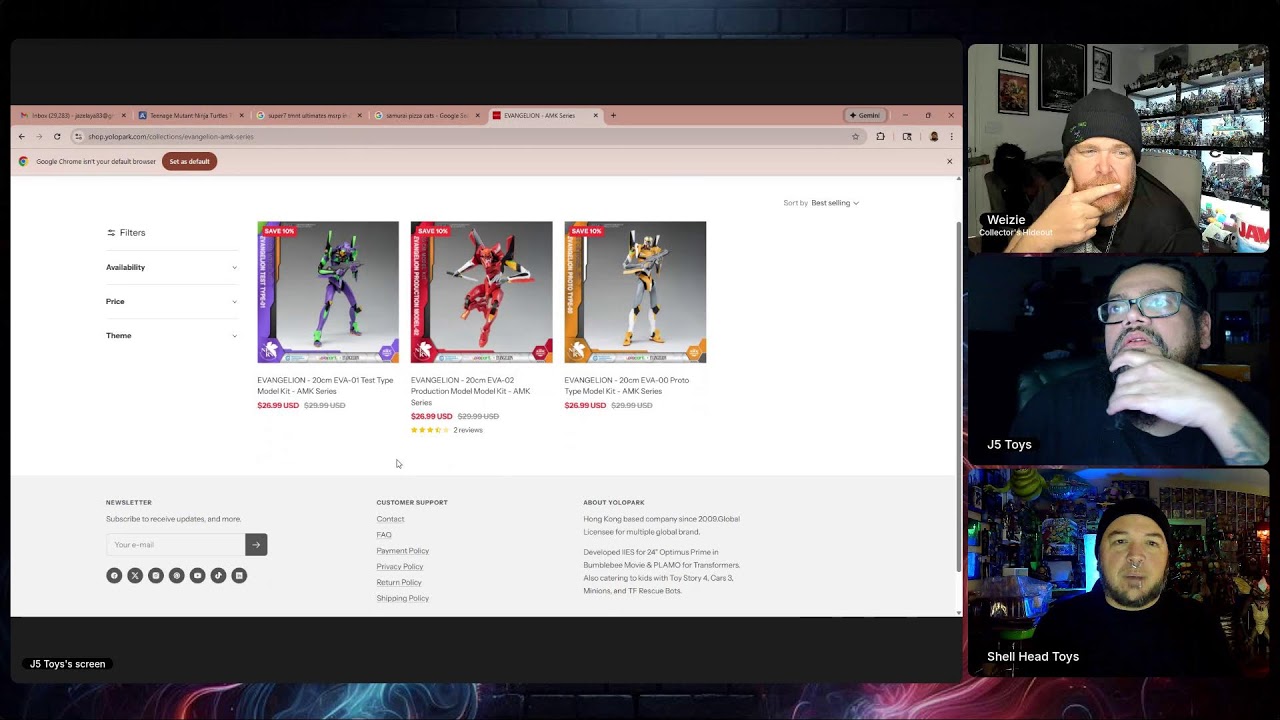Open the FAQ link
Image resolution: width=1280 pixels, height=720 pixels.
point(384,535)
